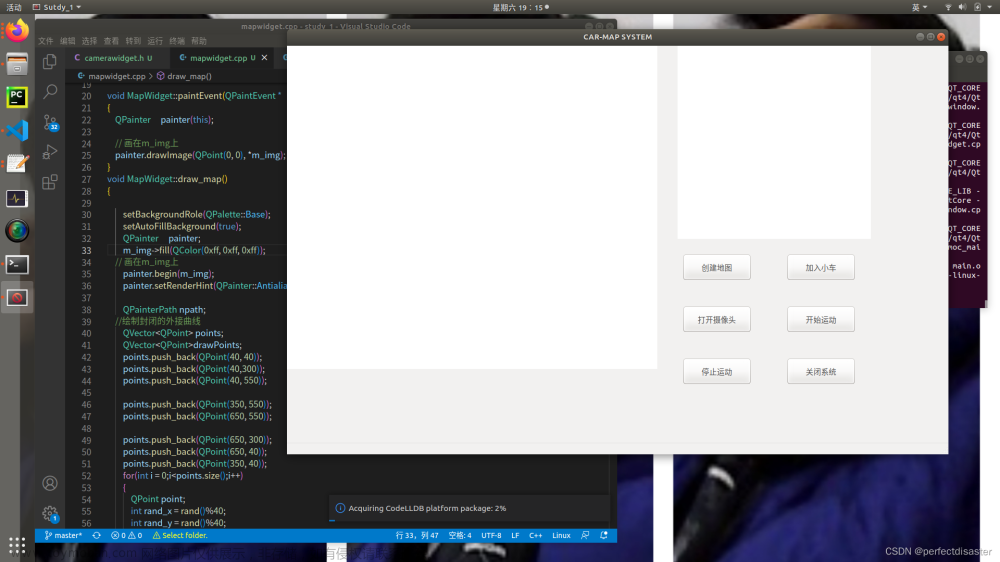
Task: Click the volume icon in top bar
Action: click(962, 7)
